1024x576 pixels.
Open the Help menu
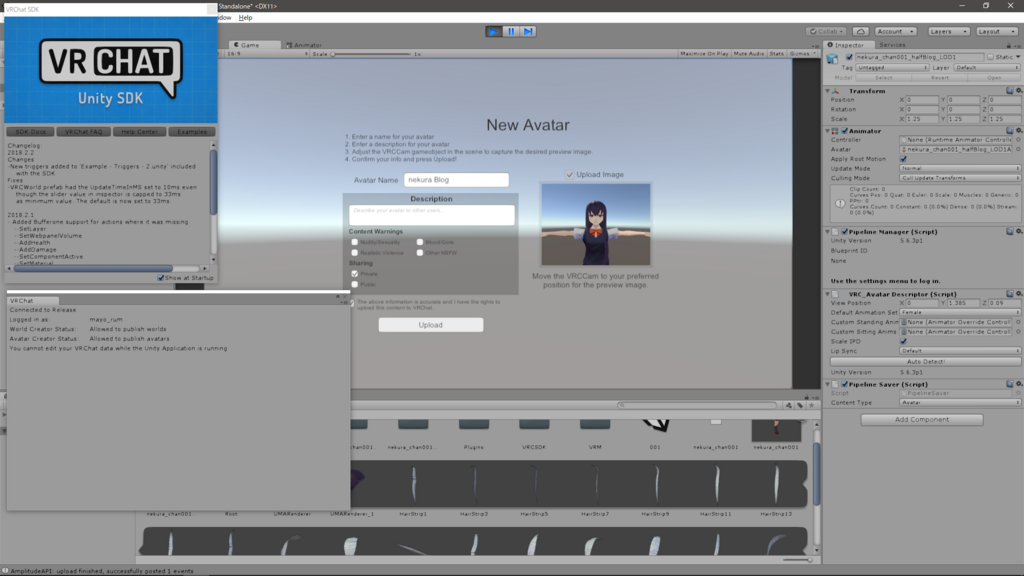(x=246, y=18)
